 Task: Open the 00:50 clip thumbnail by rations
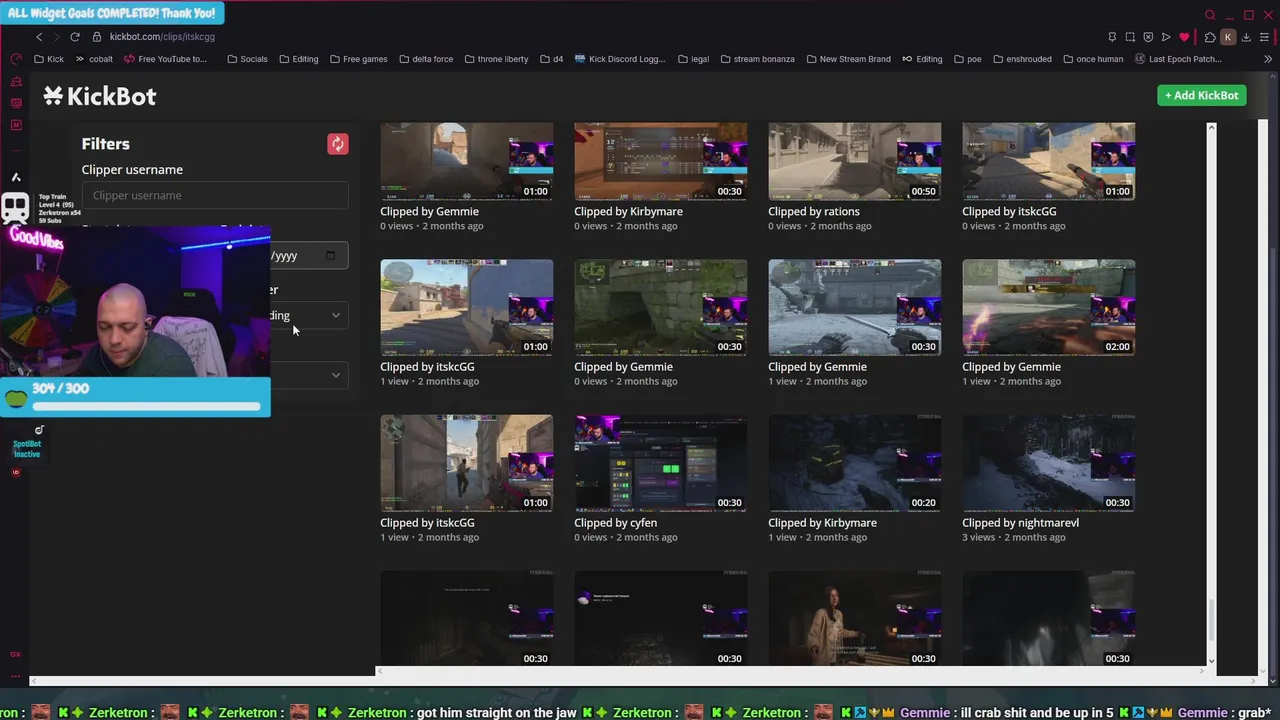(854, 161)
